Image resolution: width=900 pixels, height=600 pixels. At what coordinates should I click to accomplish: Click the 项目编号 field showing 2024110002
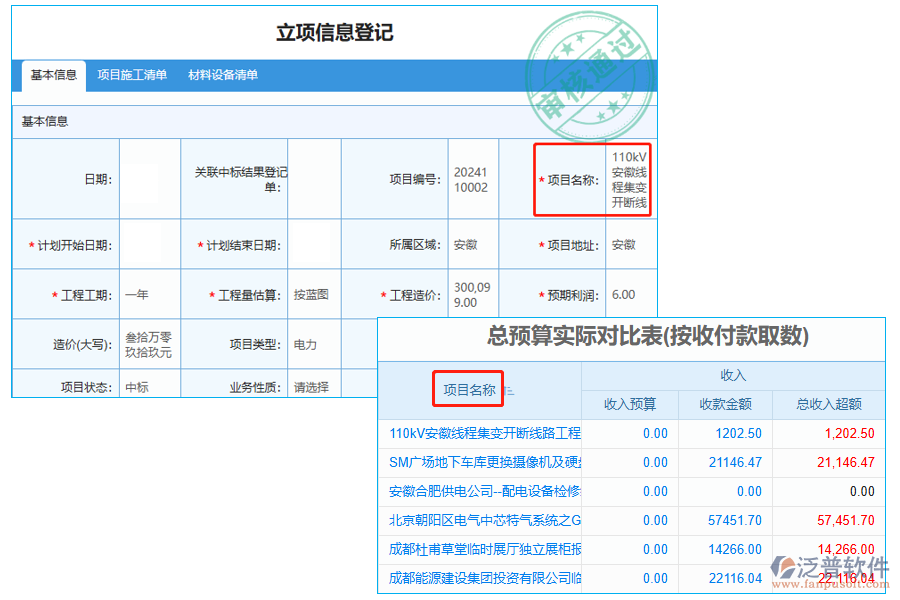point(470,178)
